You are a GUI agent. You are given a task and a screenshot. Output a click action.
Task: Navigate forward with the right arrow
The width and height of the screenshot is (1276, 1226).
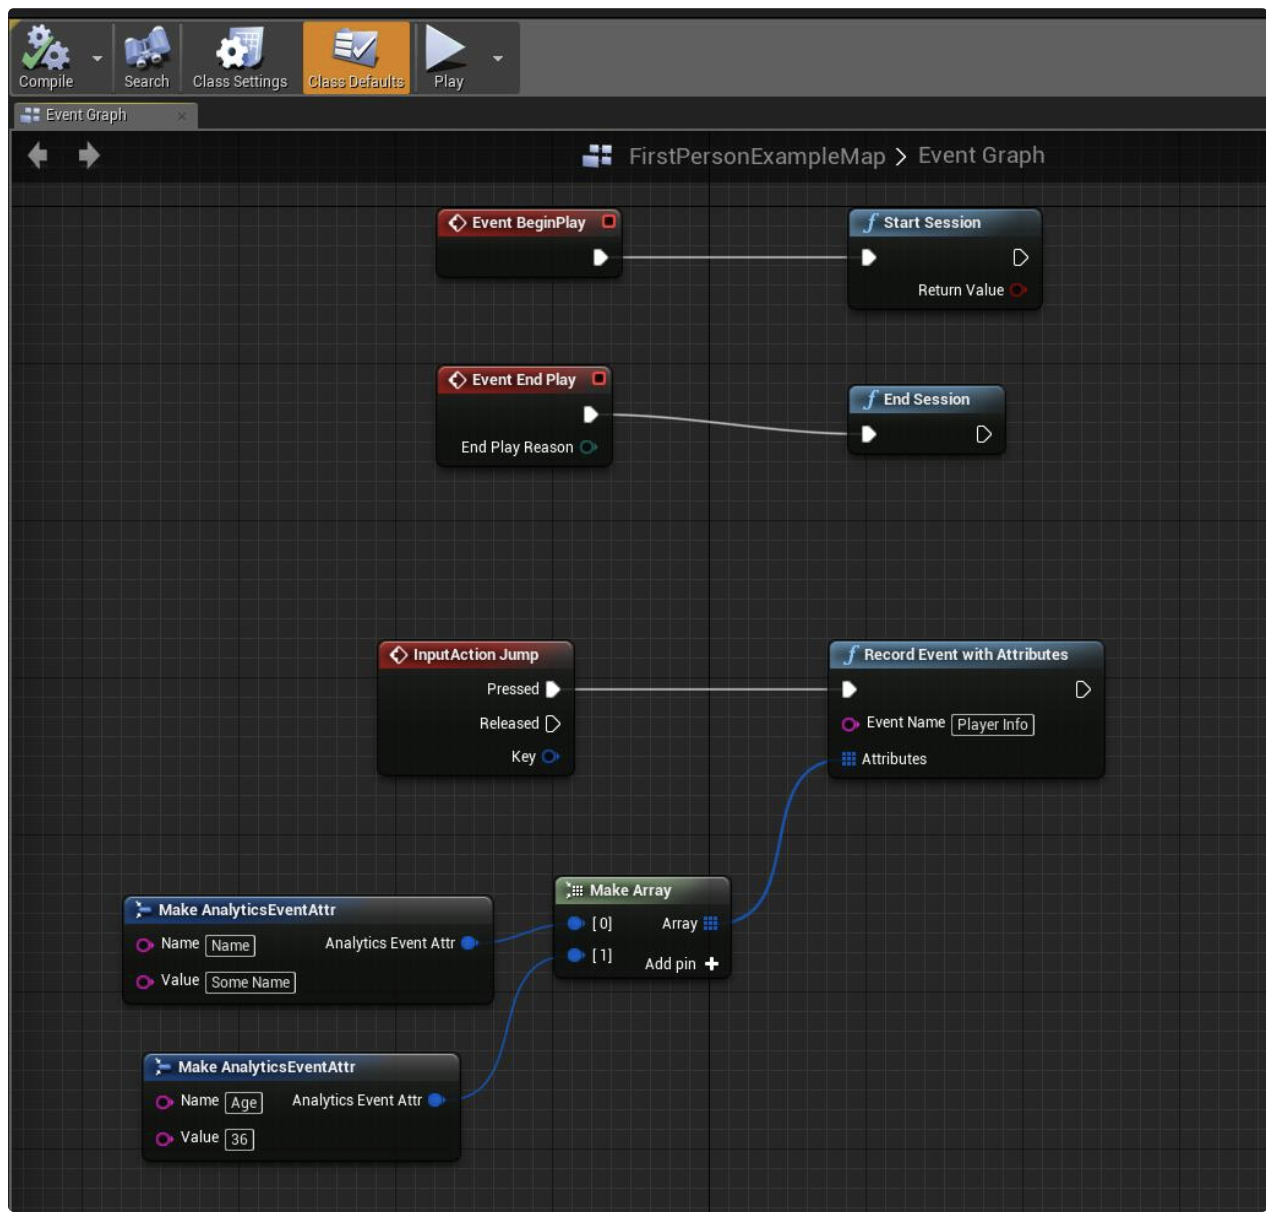click(89, 155)
